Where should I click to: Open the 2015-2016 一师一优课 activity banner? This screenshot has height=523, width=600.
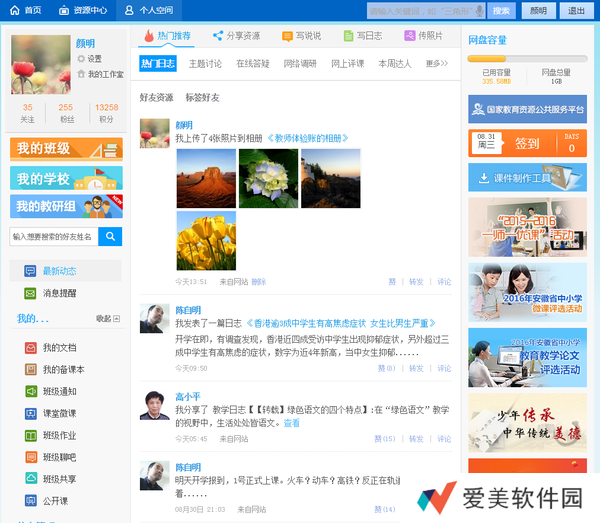(527, 227)
